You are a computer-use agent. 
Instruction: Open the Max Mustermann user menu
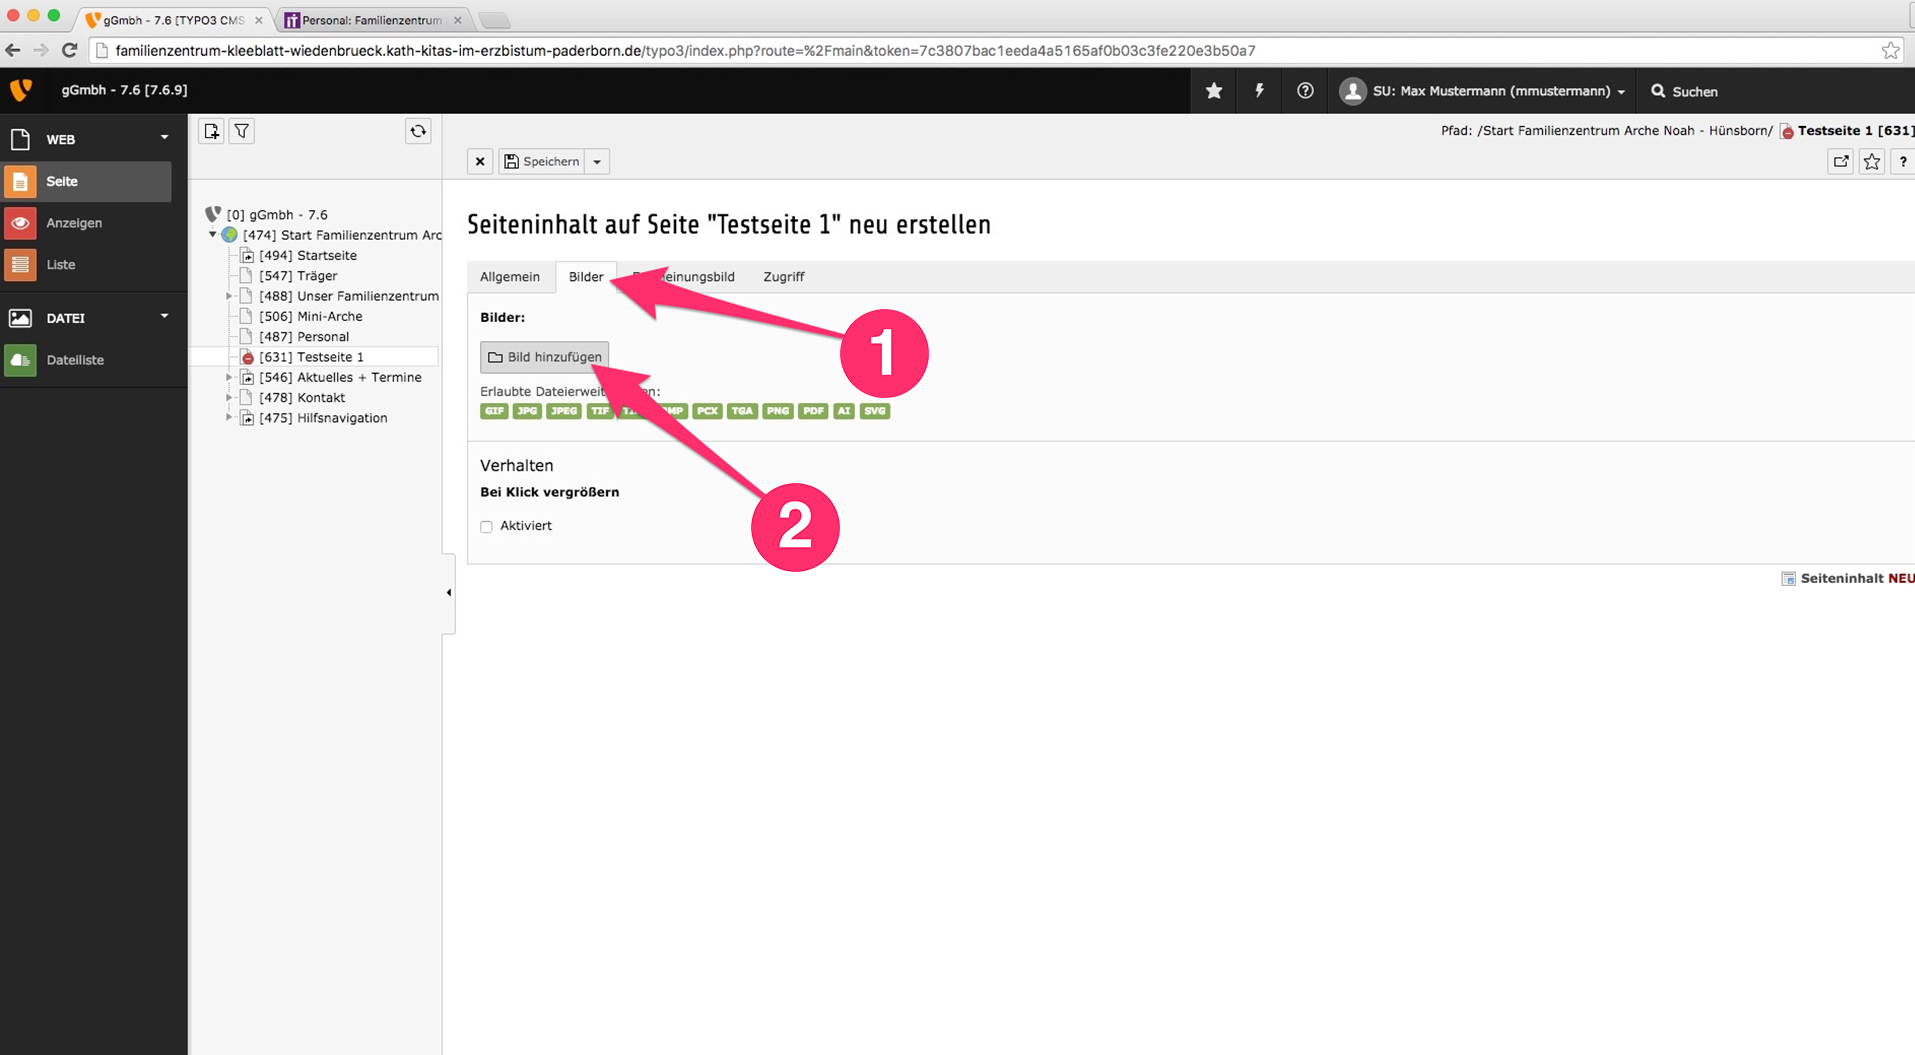1484,91
